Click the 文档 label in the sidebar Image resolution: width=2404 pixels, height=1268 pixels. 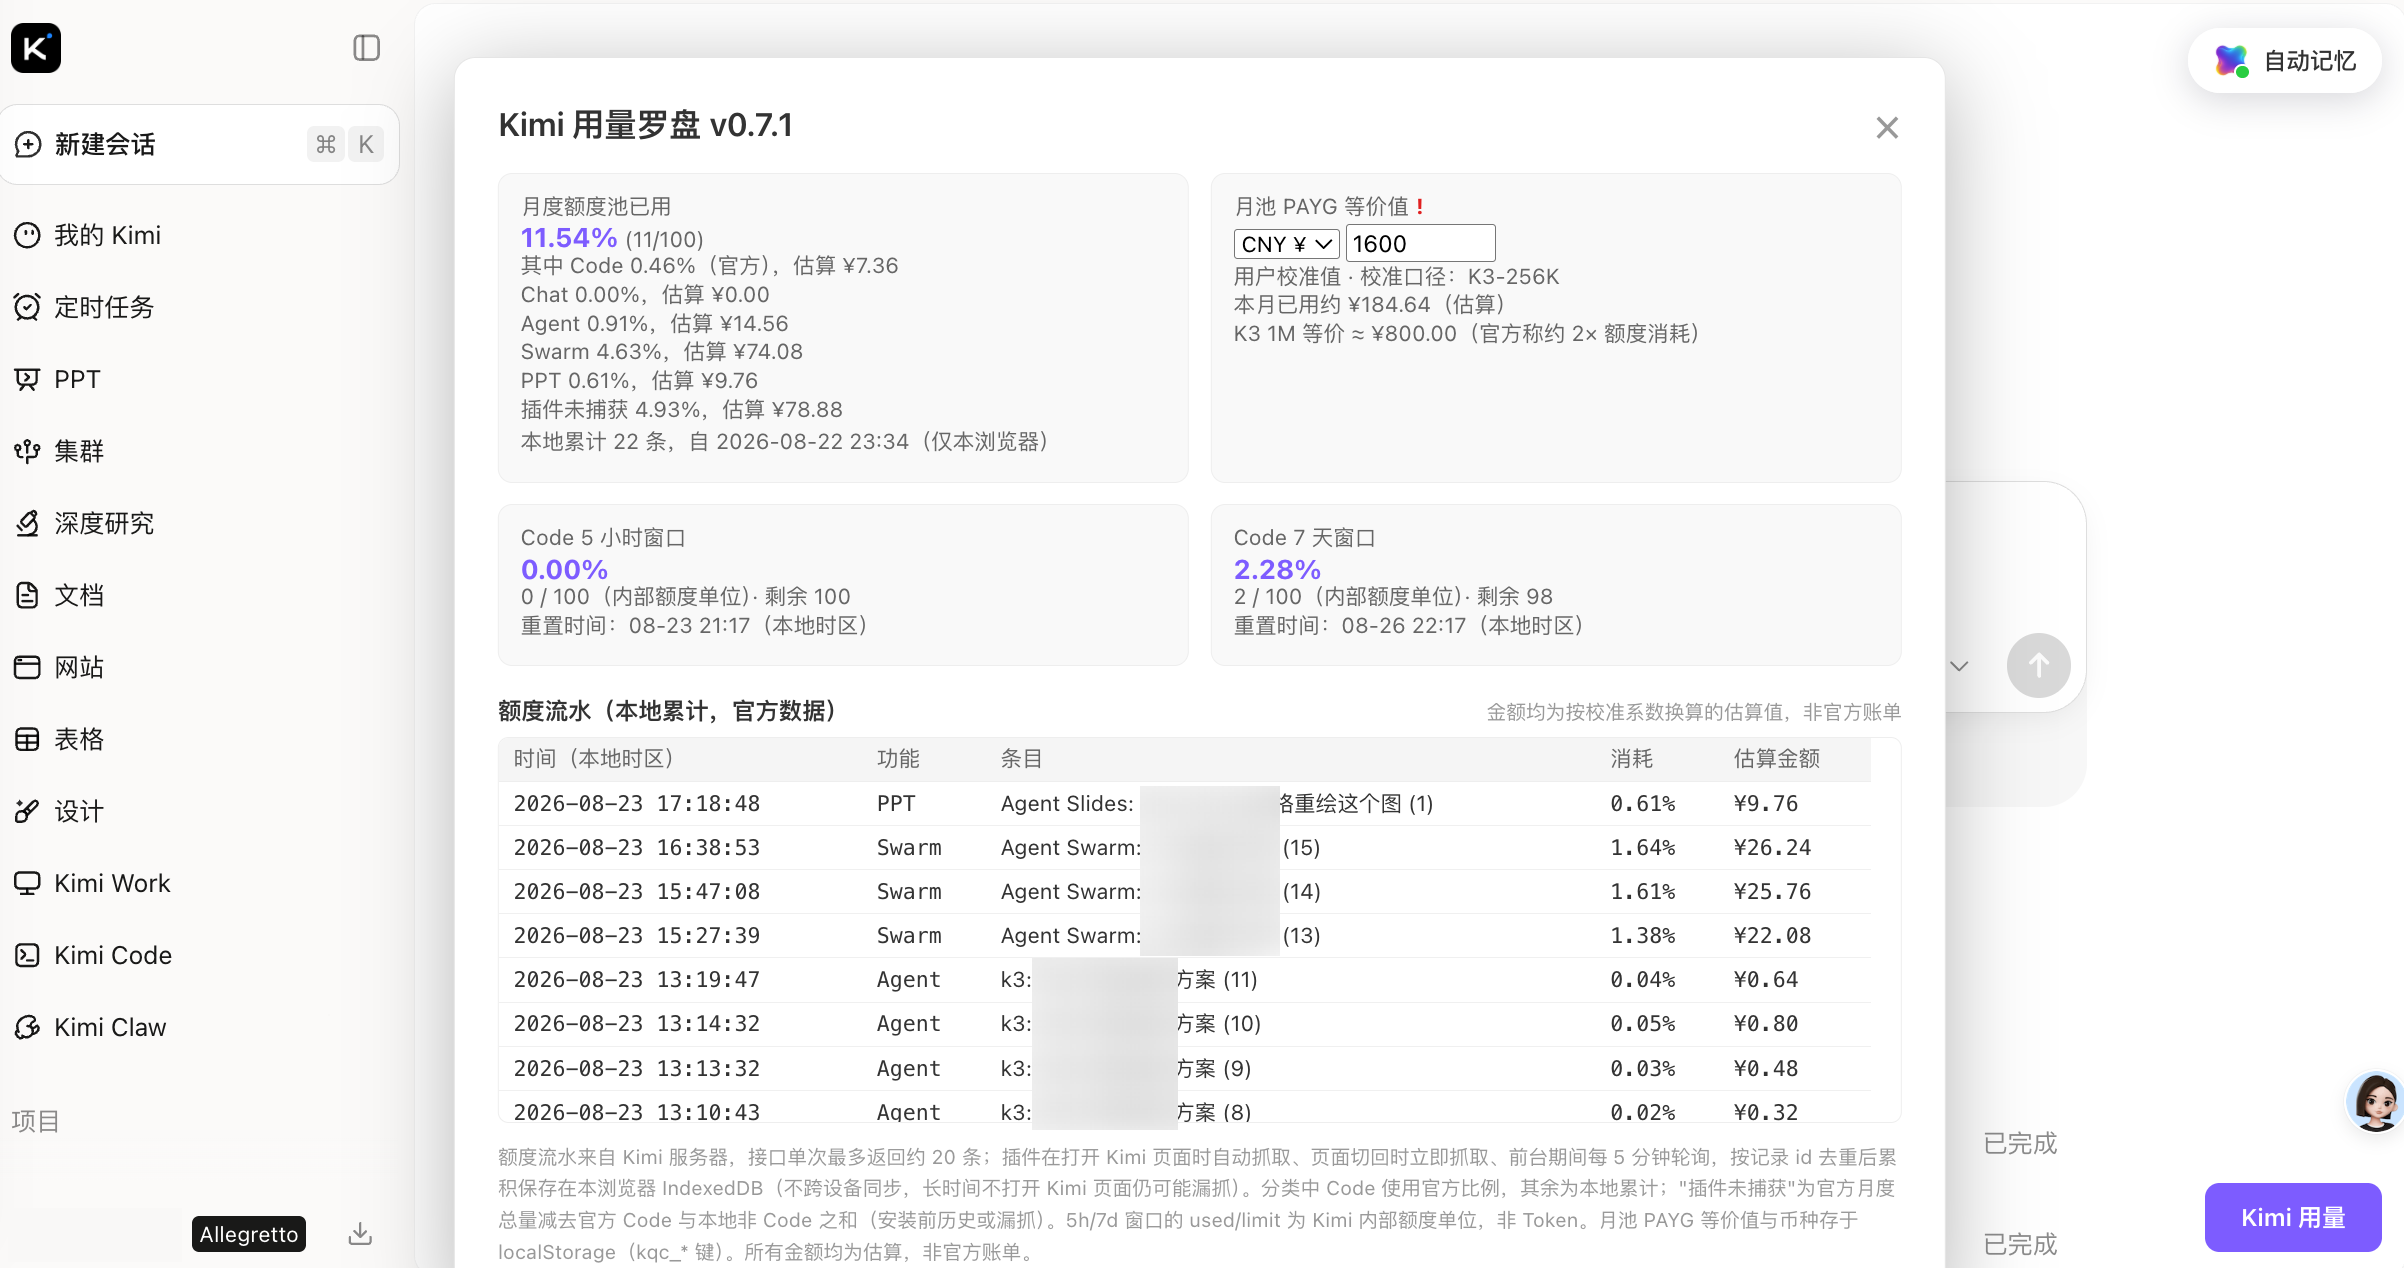79,595
